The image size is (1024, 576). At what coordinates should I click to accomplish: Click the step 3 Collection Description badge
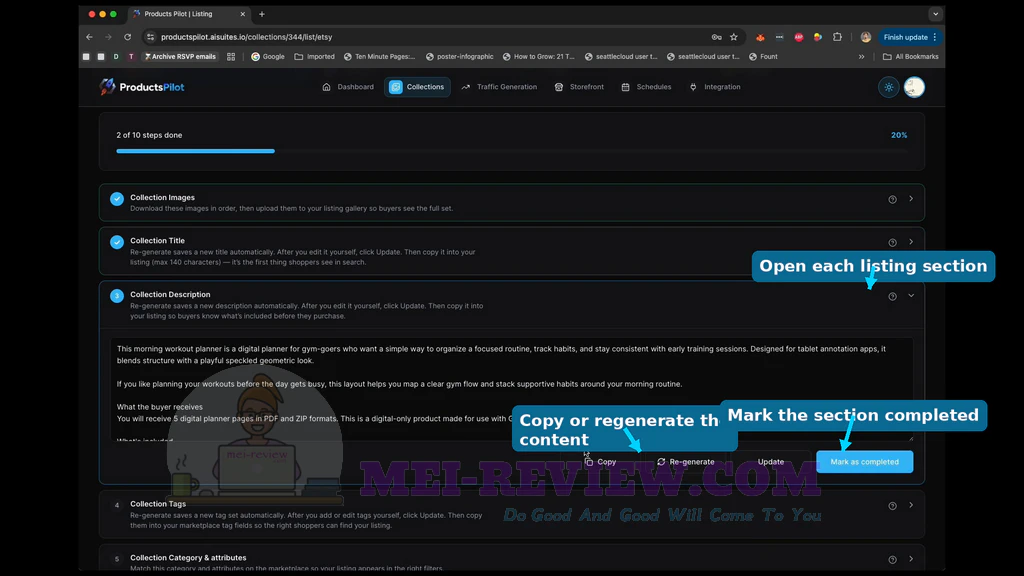[117, 296]
